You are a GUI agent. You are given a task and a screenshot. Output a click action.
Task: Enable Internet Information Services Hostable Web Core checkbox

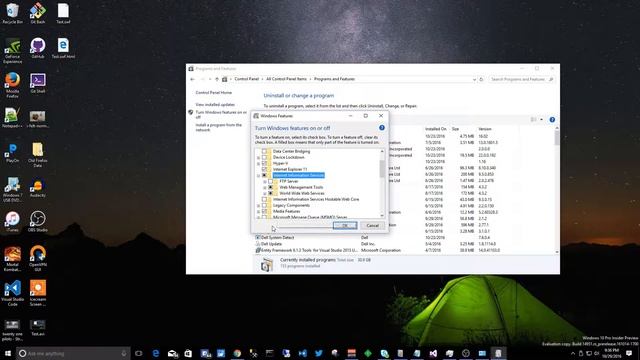(264, 199)
